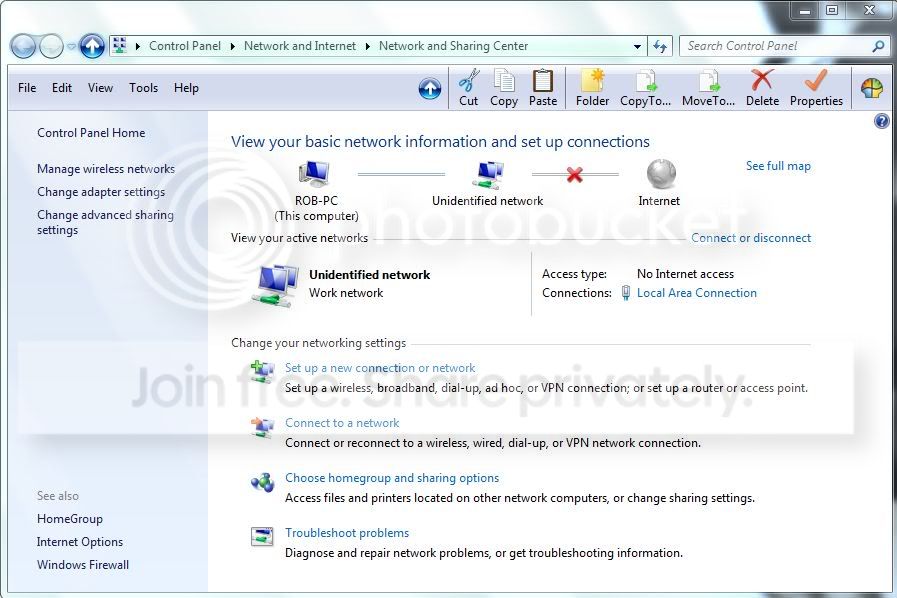
Task: Click Troubleshoot problems link
Action: [347, 533]
